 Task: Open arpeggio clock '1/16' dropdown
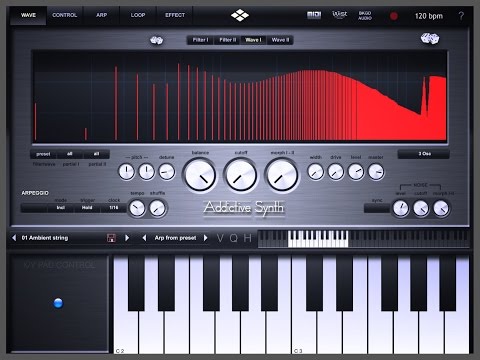114,208
